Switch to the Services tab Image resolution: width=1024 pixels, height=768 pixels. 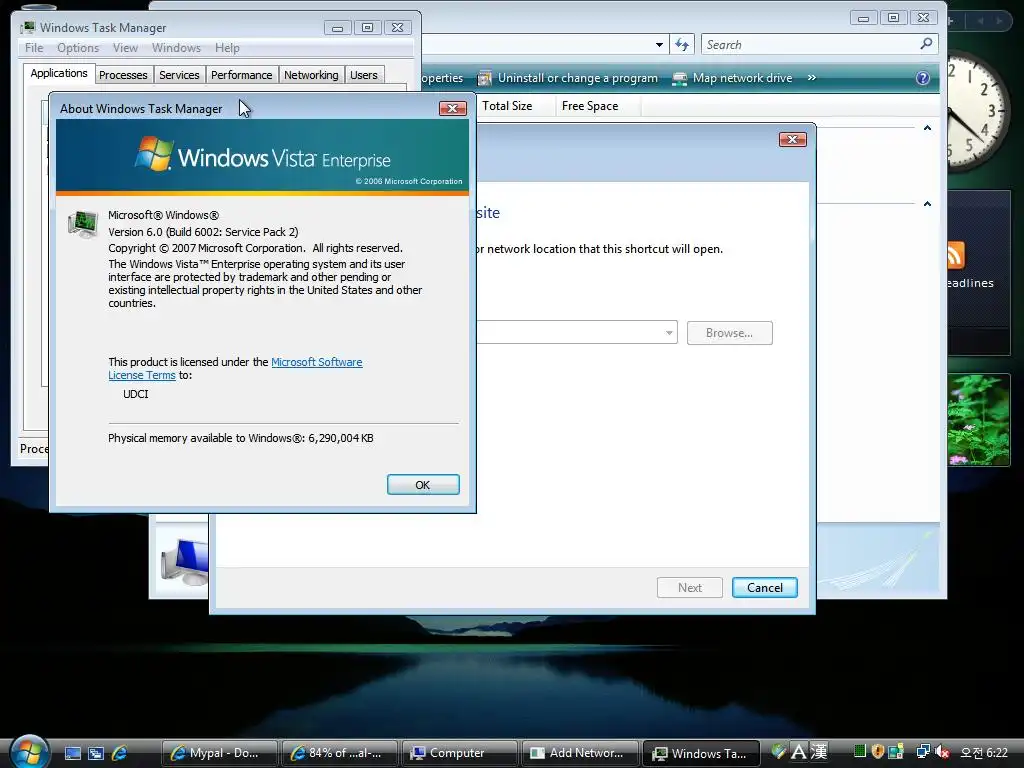pos(179,75)
